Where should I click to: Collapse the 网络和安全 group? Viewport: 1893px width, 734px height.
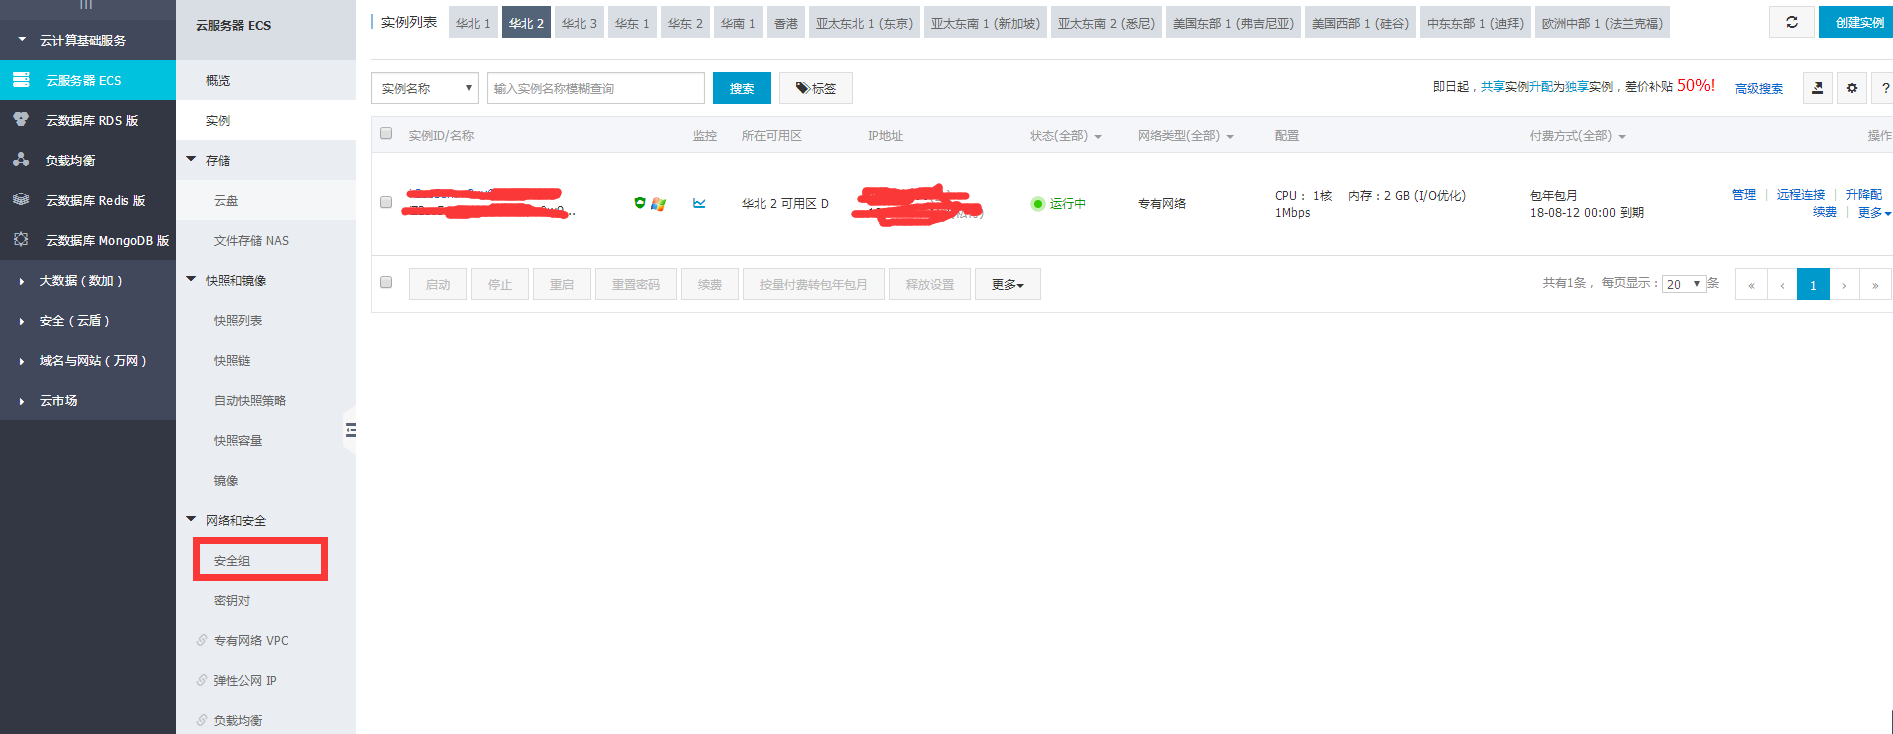click(x=266, y=520)
